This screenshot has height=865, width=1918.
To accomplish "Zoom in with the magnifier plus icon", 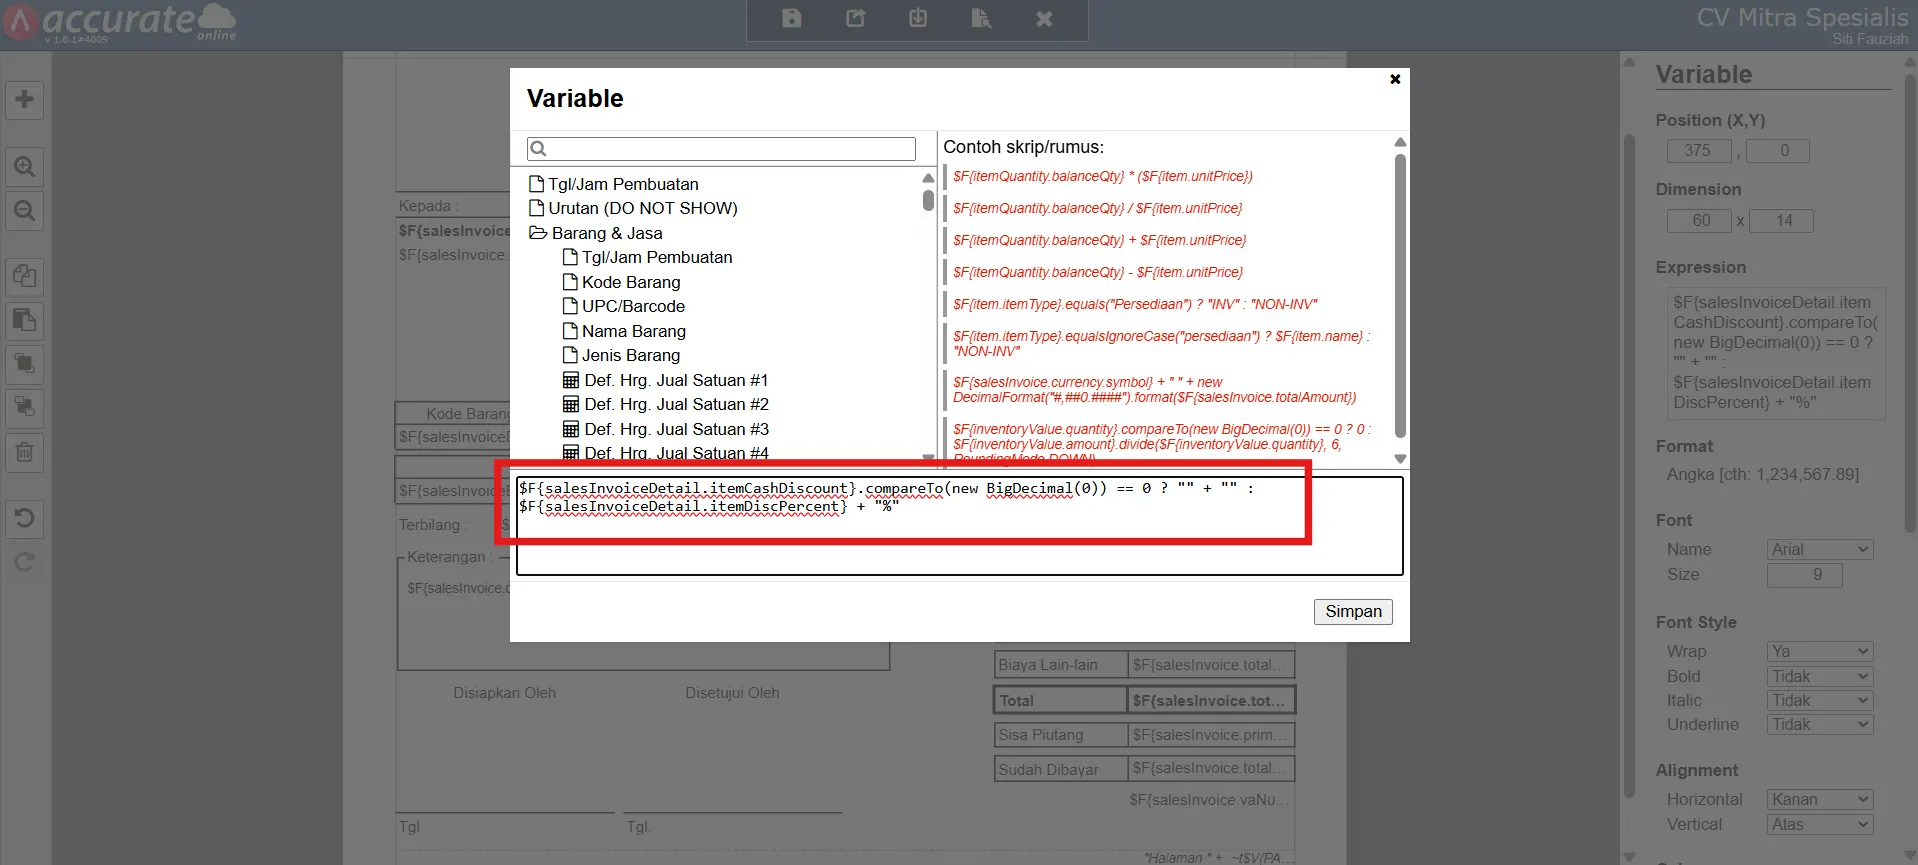I will [25, 166].
